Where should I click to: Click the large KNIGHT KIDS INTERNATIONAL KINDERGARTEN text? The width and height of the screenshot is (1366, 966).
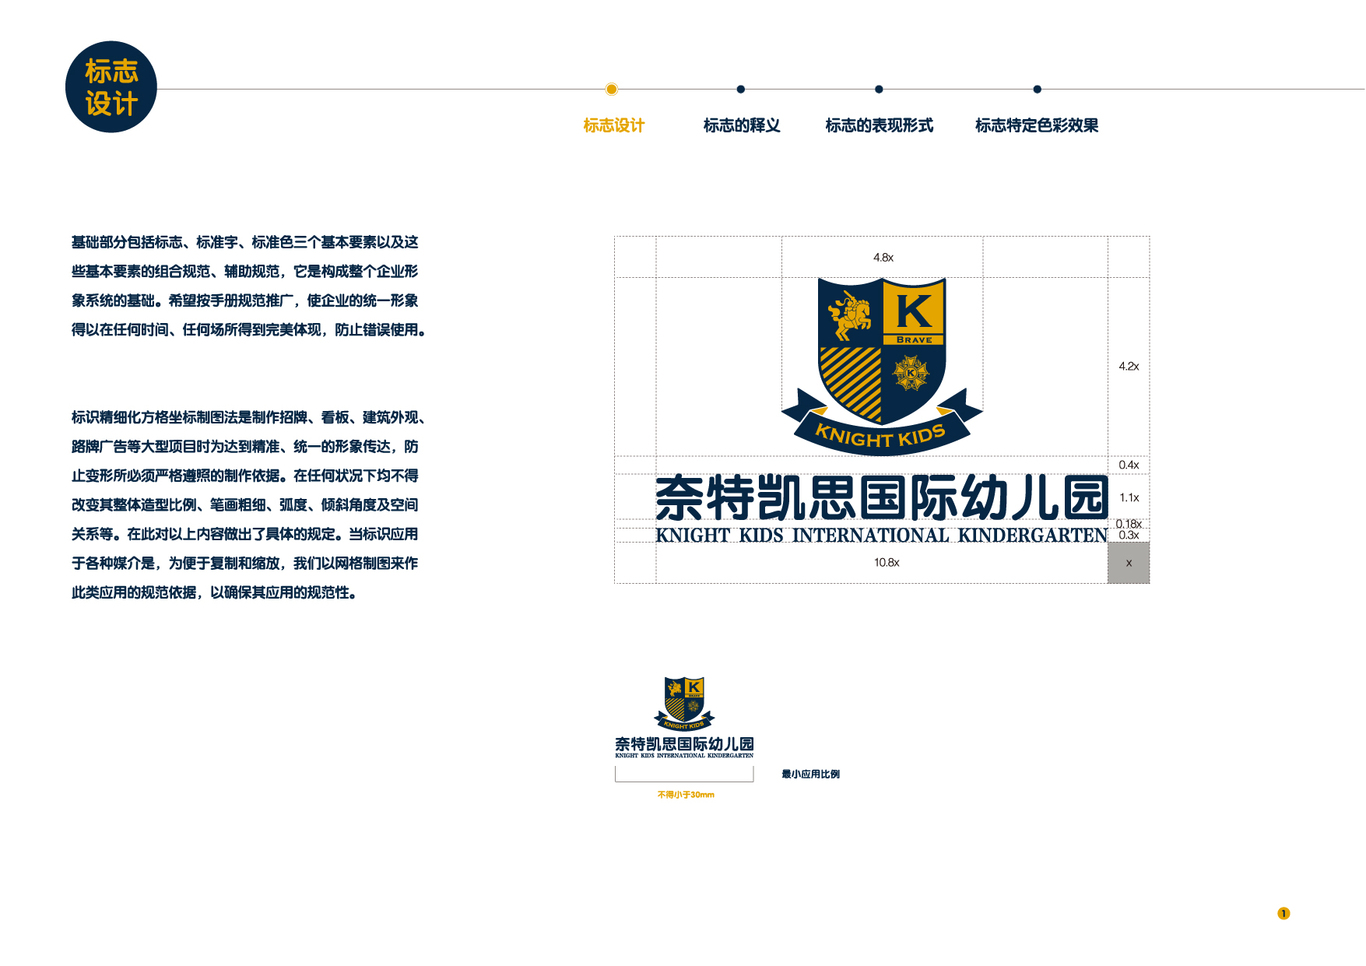(x=882, y=535)
